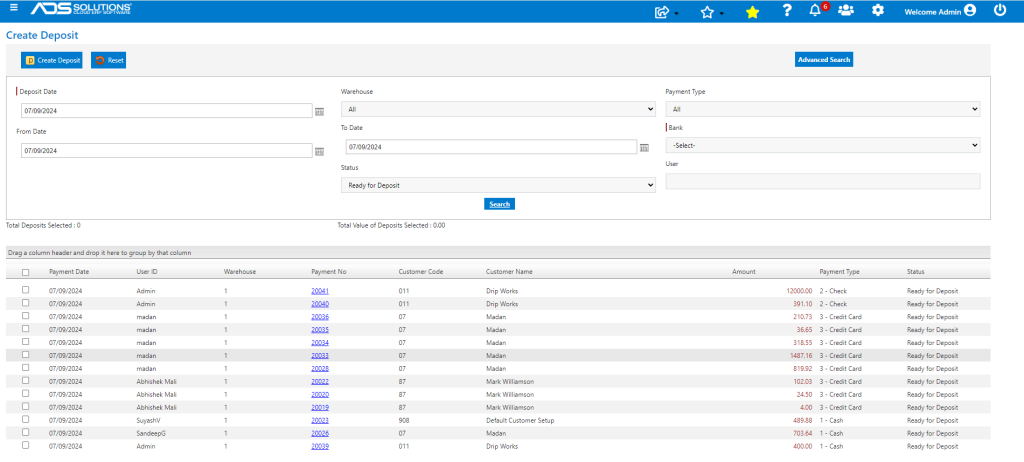
Task: Open the Status dropdown
Action: coord(498,186)
